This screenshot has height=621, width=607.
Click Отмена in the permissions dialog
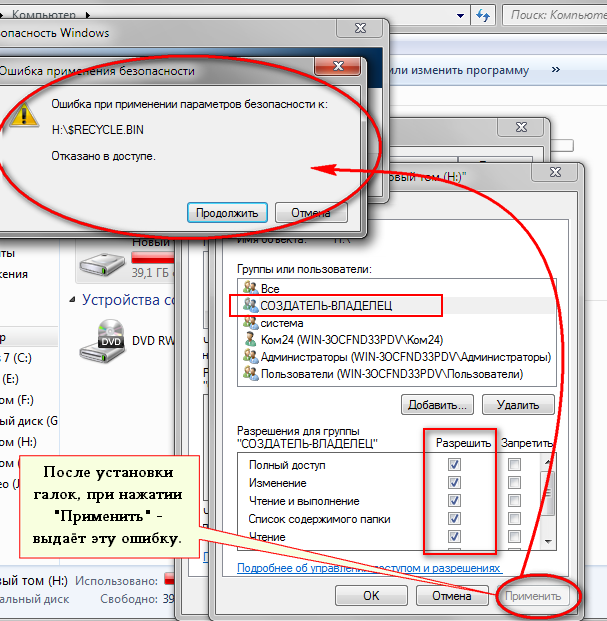pyautogui.click(x=452, y=596)
